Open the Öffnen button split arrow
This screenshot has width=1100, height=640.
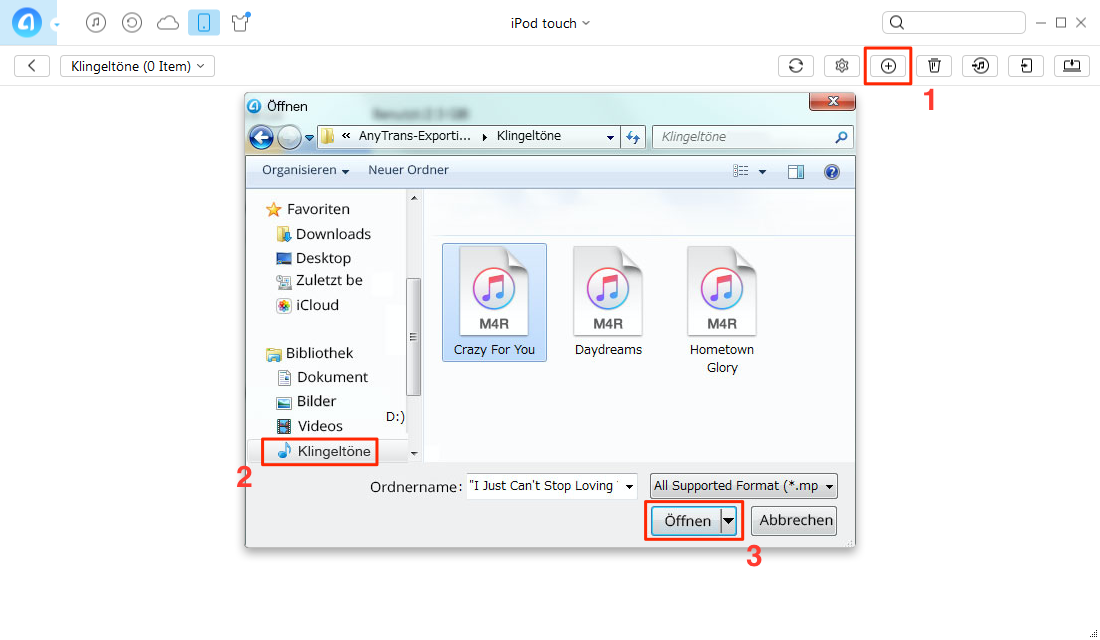[x=728, y=521]
